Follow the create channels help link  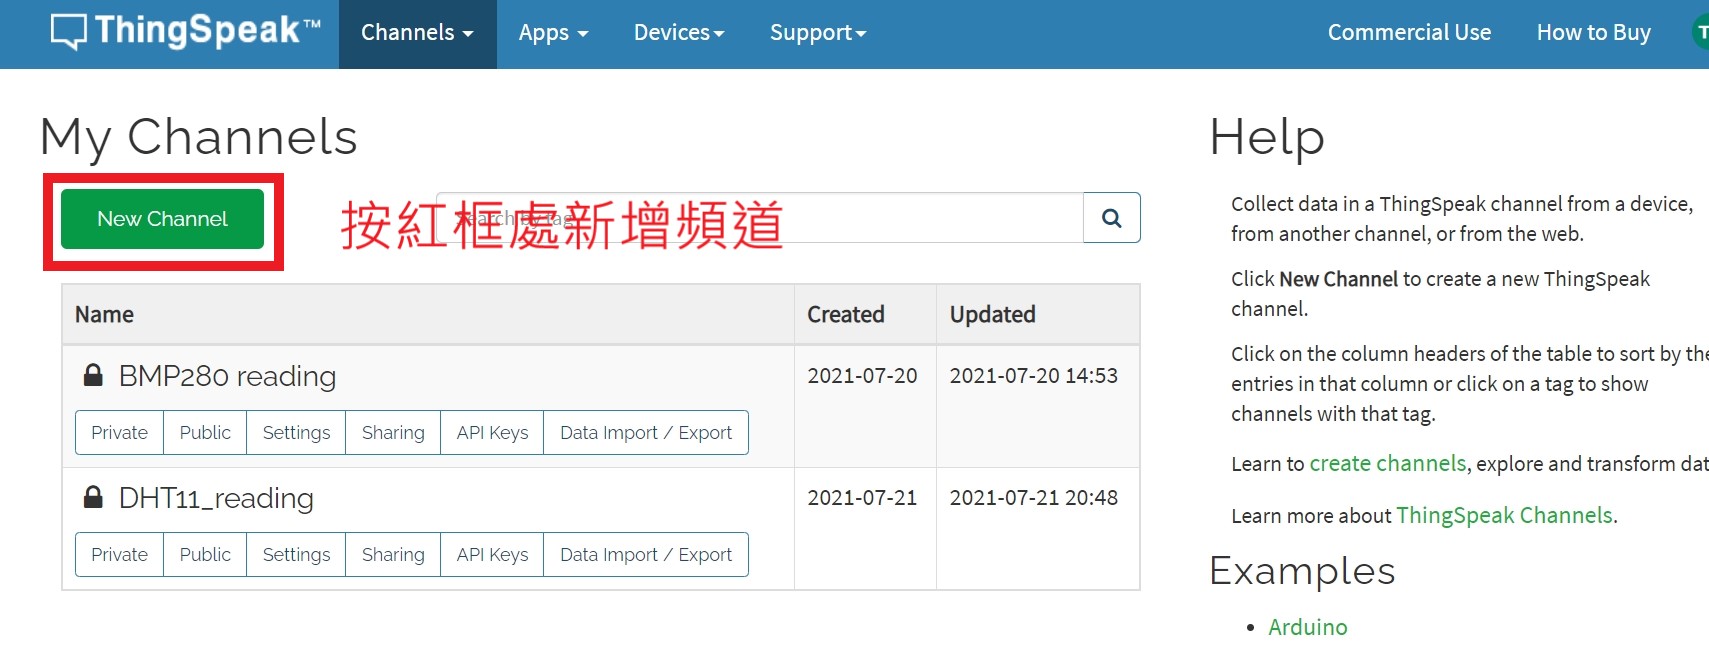coord(1387,463)
